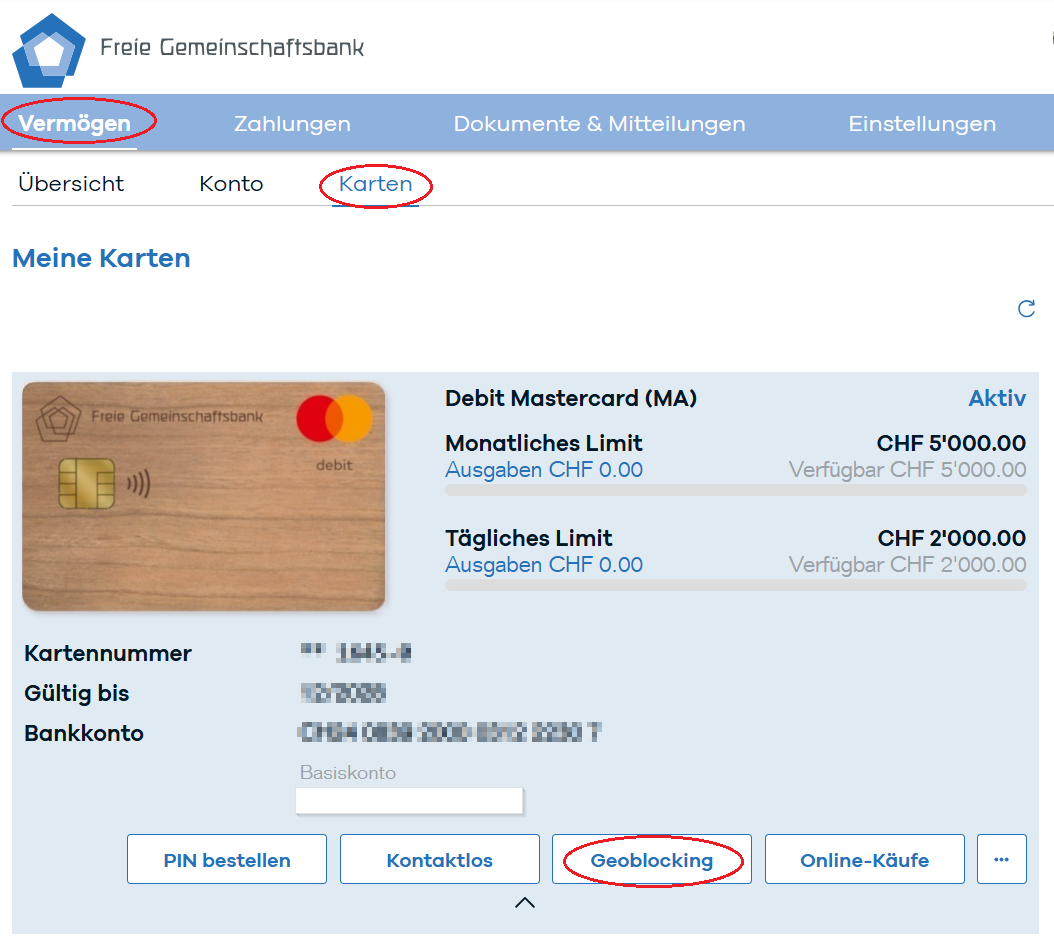
Task: Click the CHF 2'000.00 daily limit amount
Action: coord(952,538)
